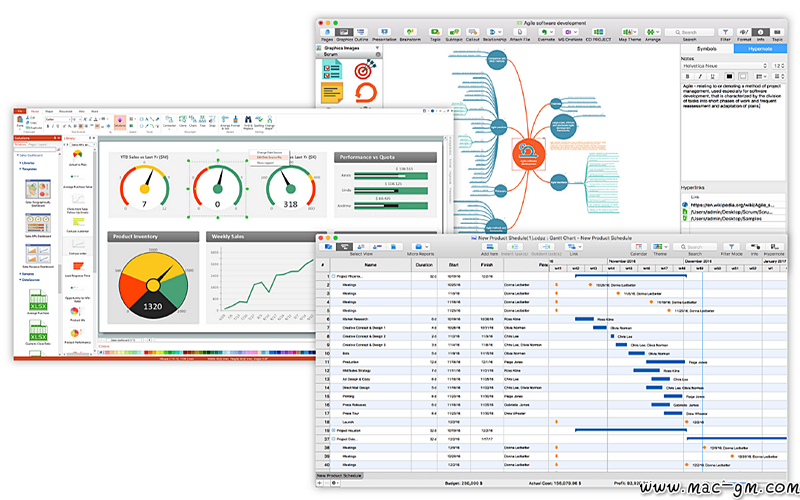Screen dimensions: 800x500
Task: Add a Subtopic in mind map
Action: tap(454, 32)
